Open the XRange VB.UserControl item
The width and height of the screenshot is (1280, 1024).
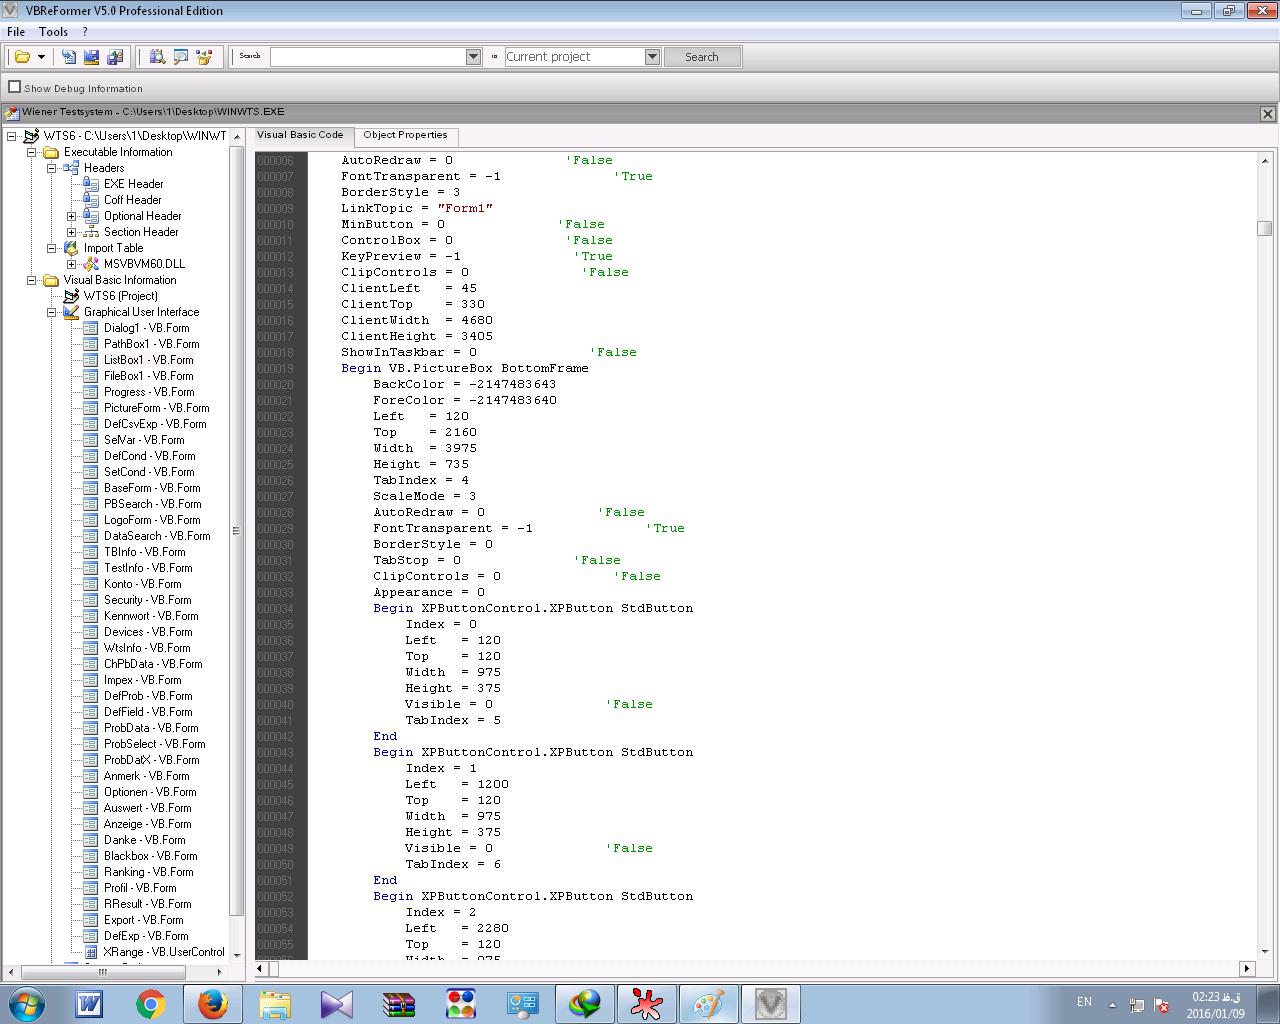coord(163,952)
